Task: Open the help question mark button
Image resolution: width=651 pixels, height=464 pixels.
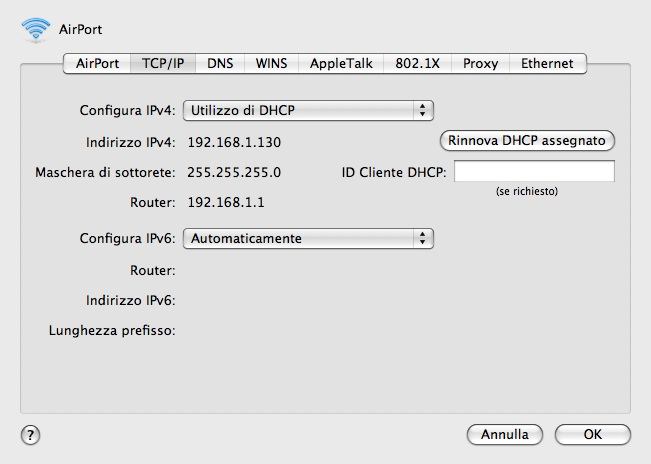Action: [x=30, y=435]
